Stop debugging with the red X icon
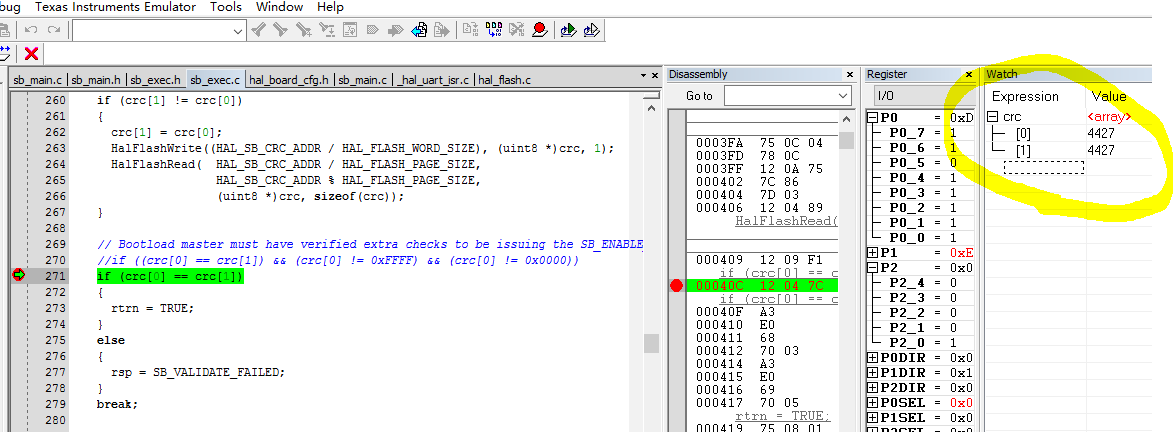Image resolution: width=1173 pixels, height=432 pixels. point(31,53)
